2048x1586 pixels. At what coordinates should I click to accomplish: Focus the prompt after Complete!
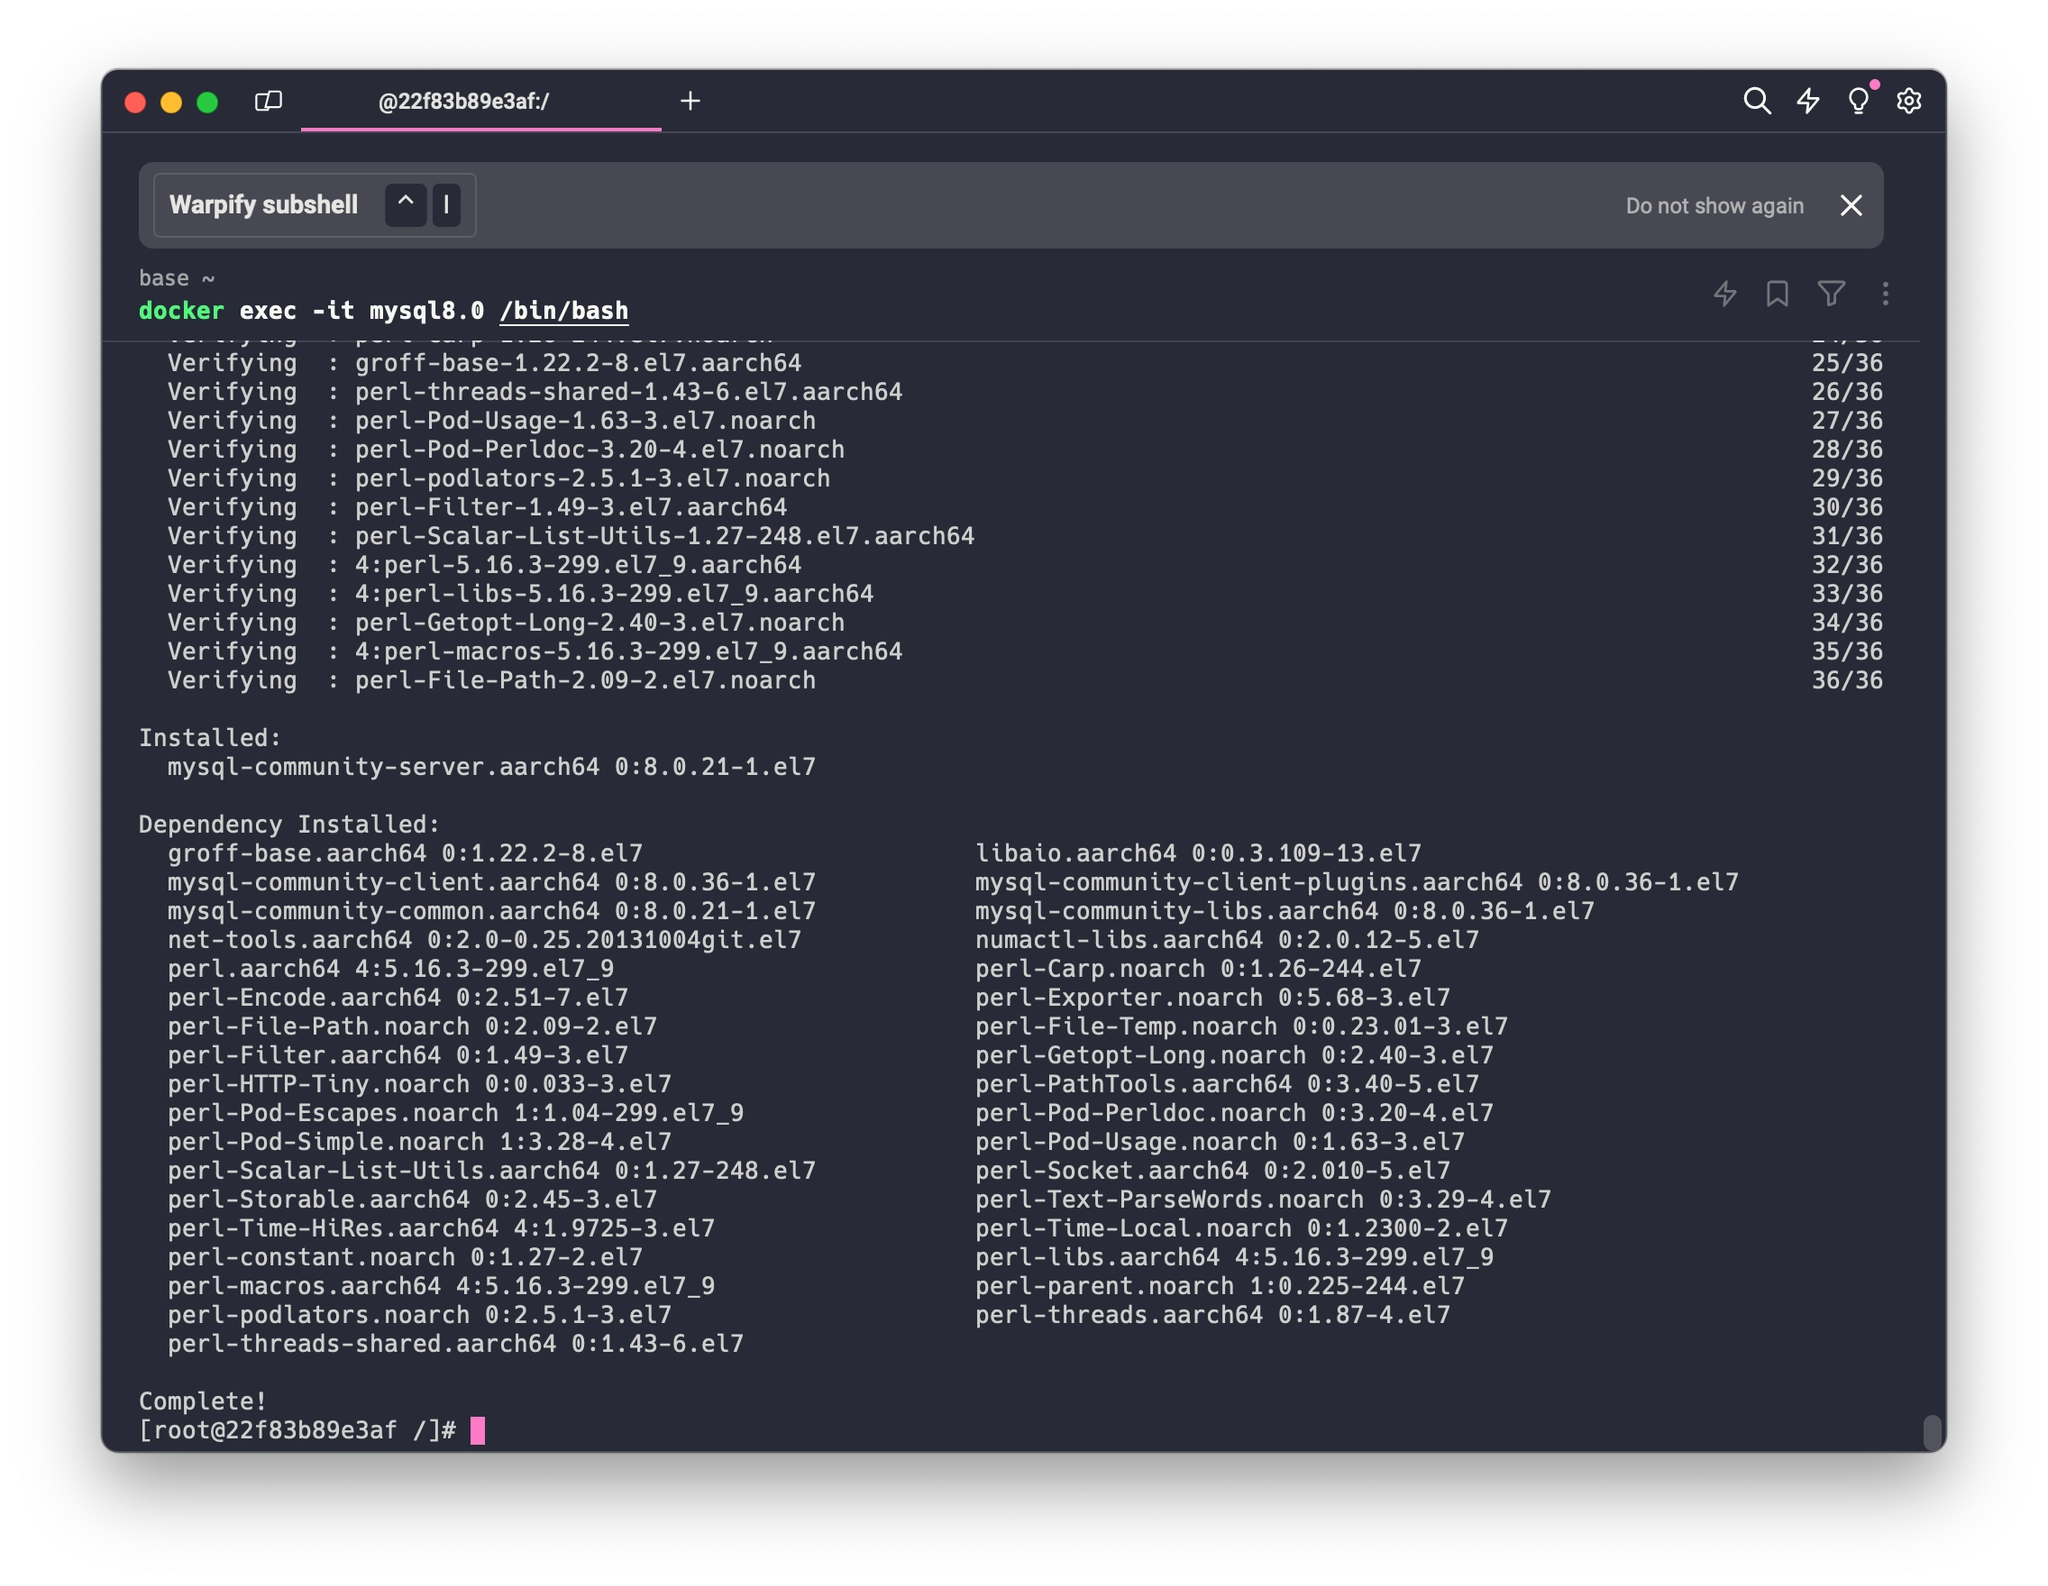pyautogui.click(x=475, y=1430)
